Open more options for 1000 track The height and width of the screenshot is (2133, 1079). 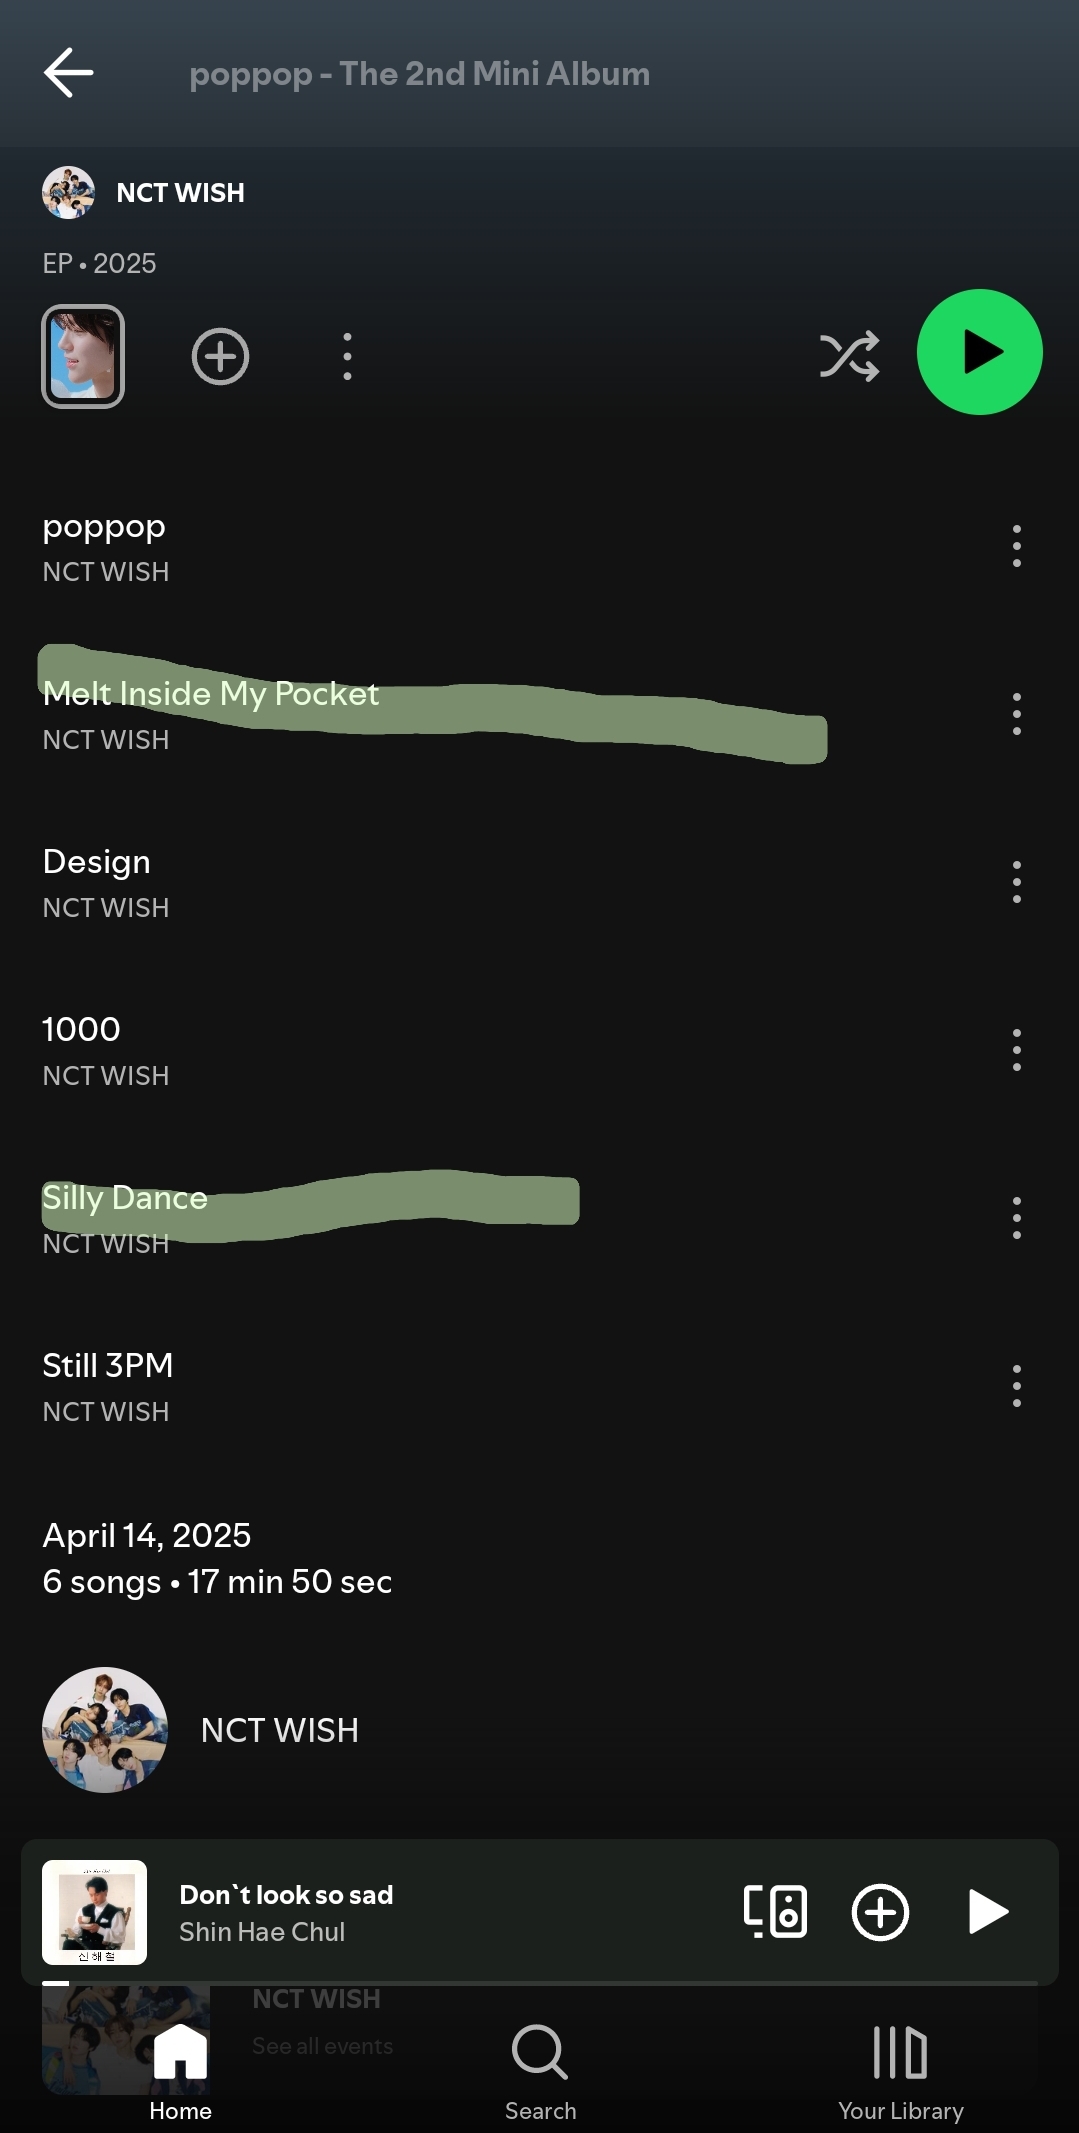click(x=1016, y=1050)
